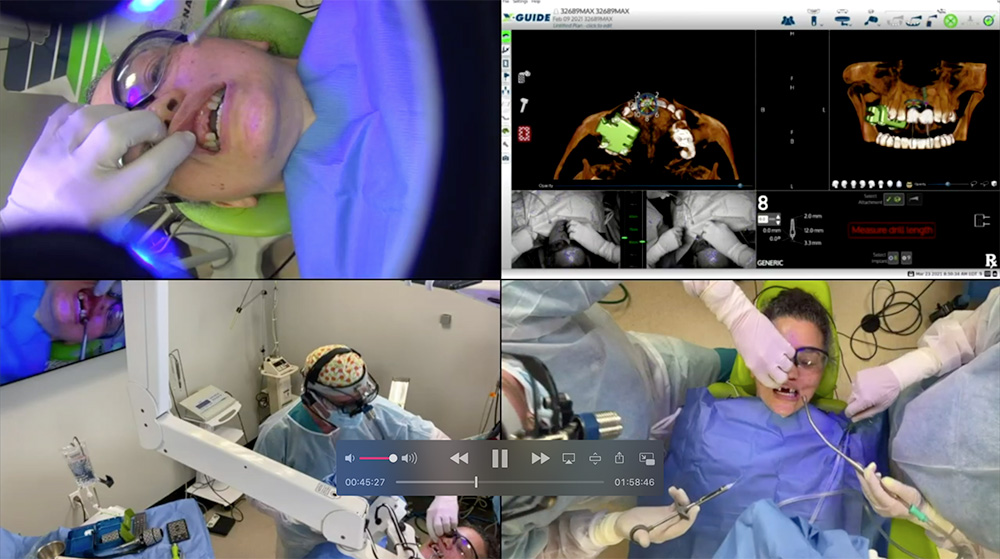Click the camera snapshot icon in left sidebar
1000x559 pixels.
506,158
